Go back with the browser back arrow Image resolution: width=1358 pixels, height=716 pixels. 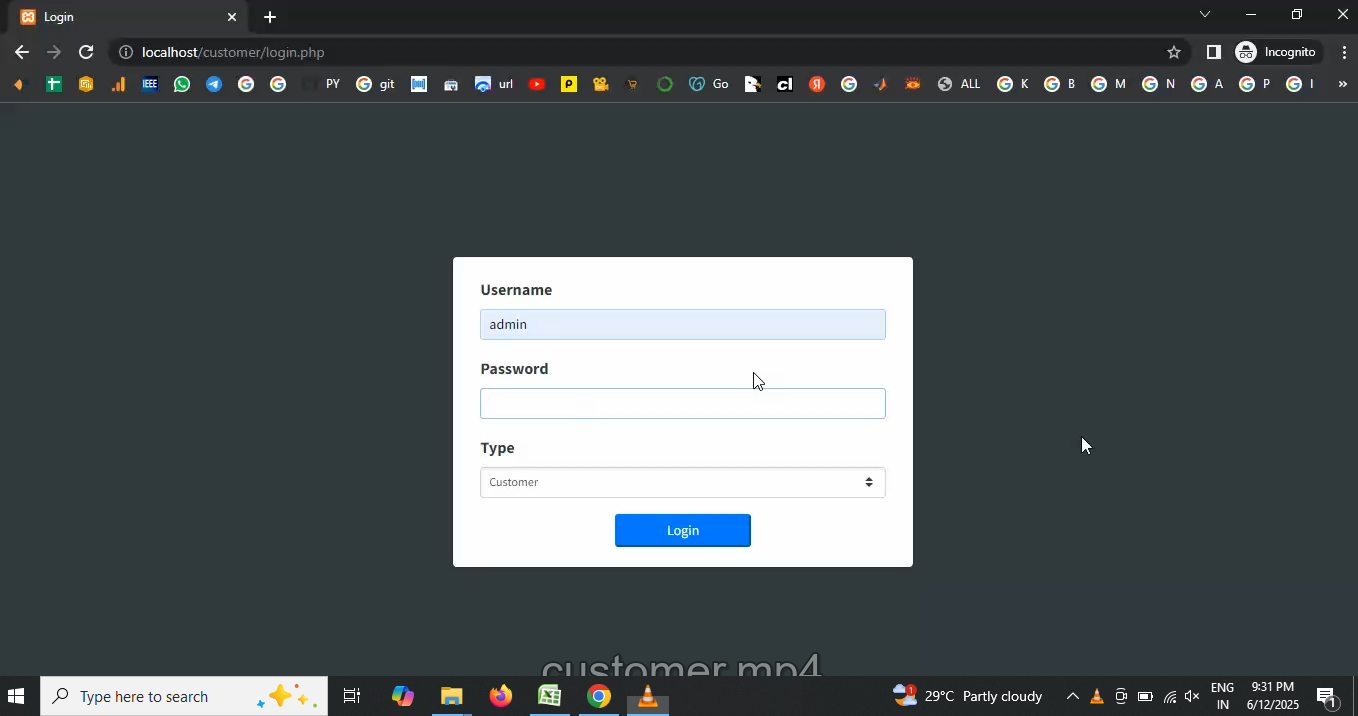click(22, 52)
